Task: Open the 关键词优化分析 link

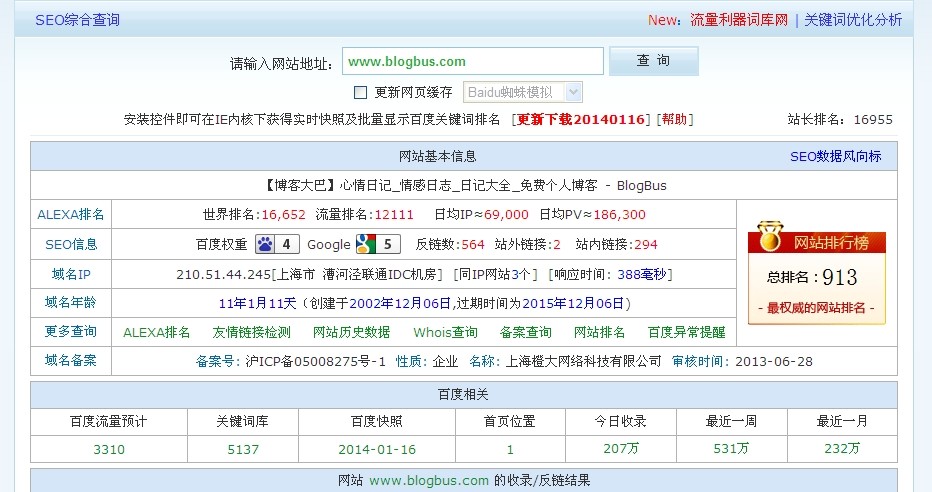Action: click(x=853, y=20)
